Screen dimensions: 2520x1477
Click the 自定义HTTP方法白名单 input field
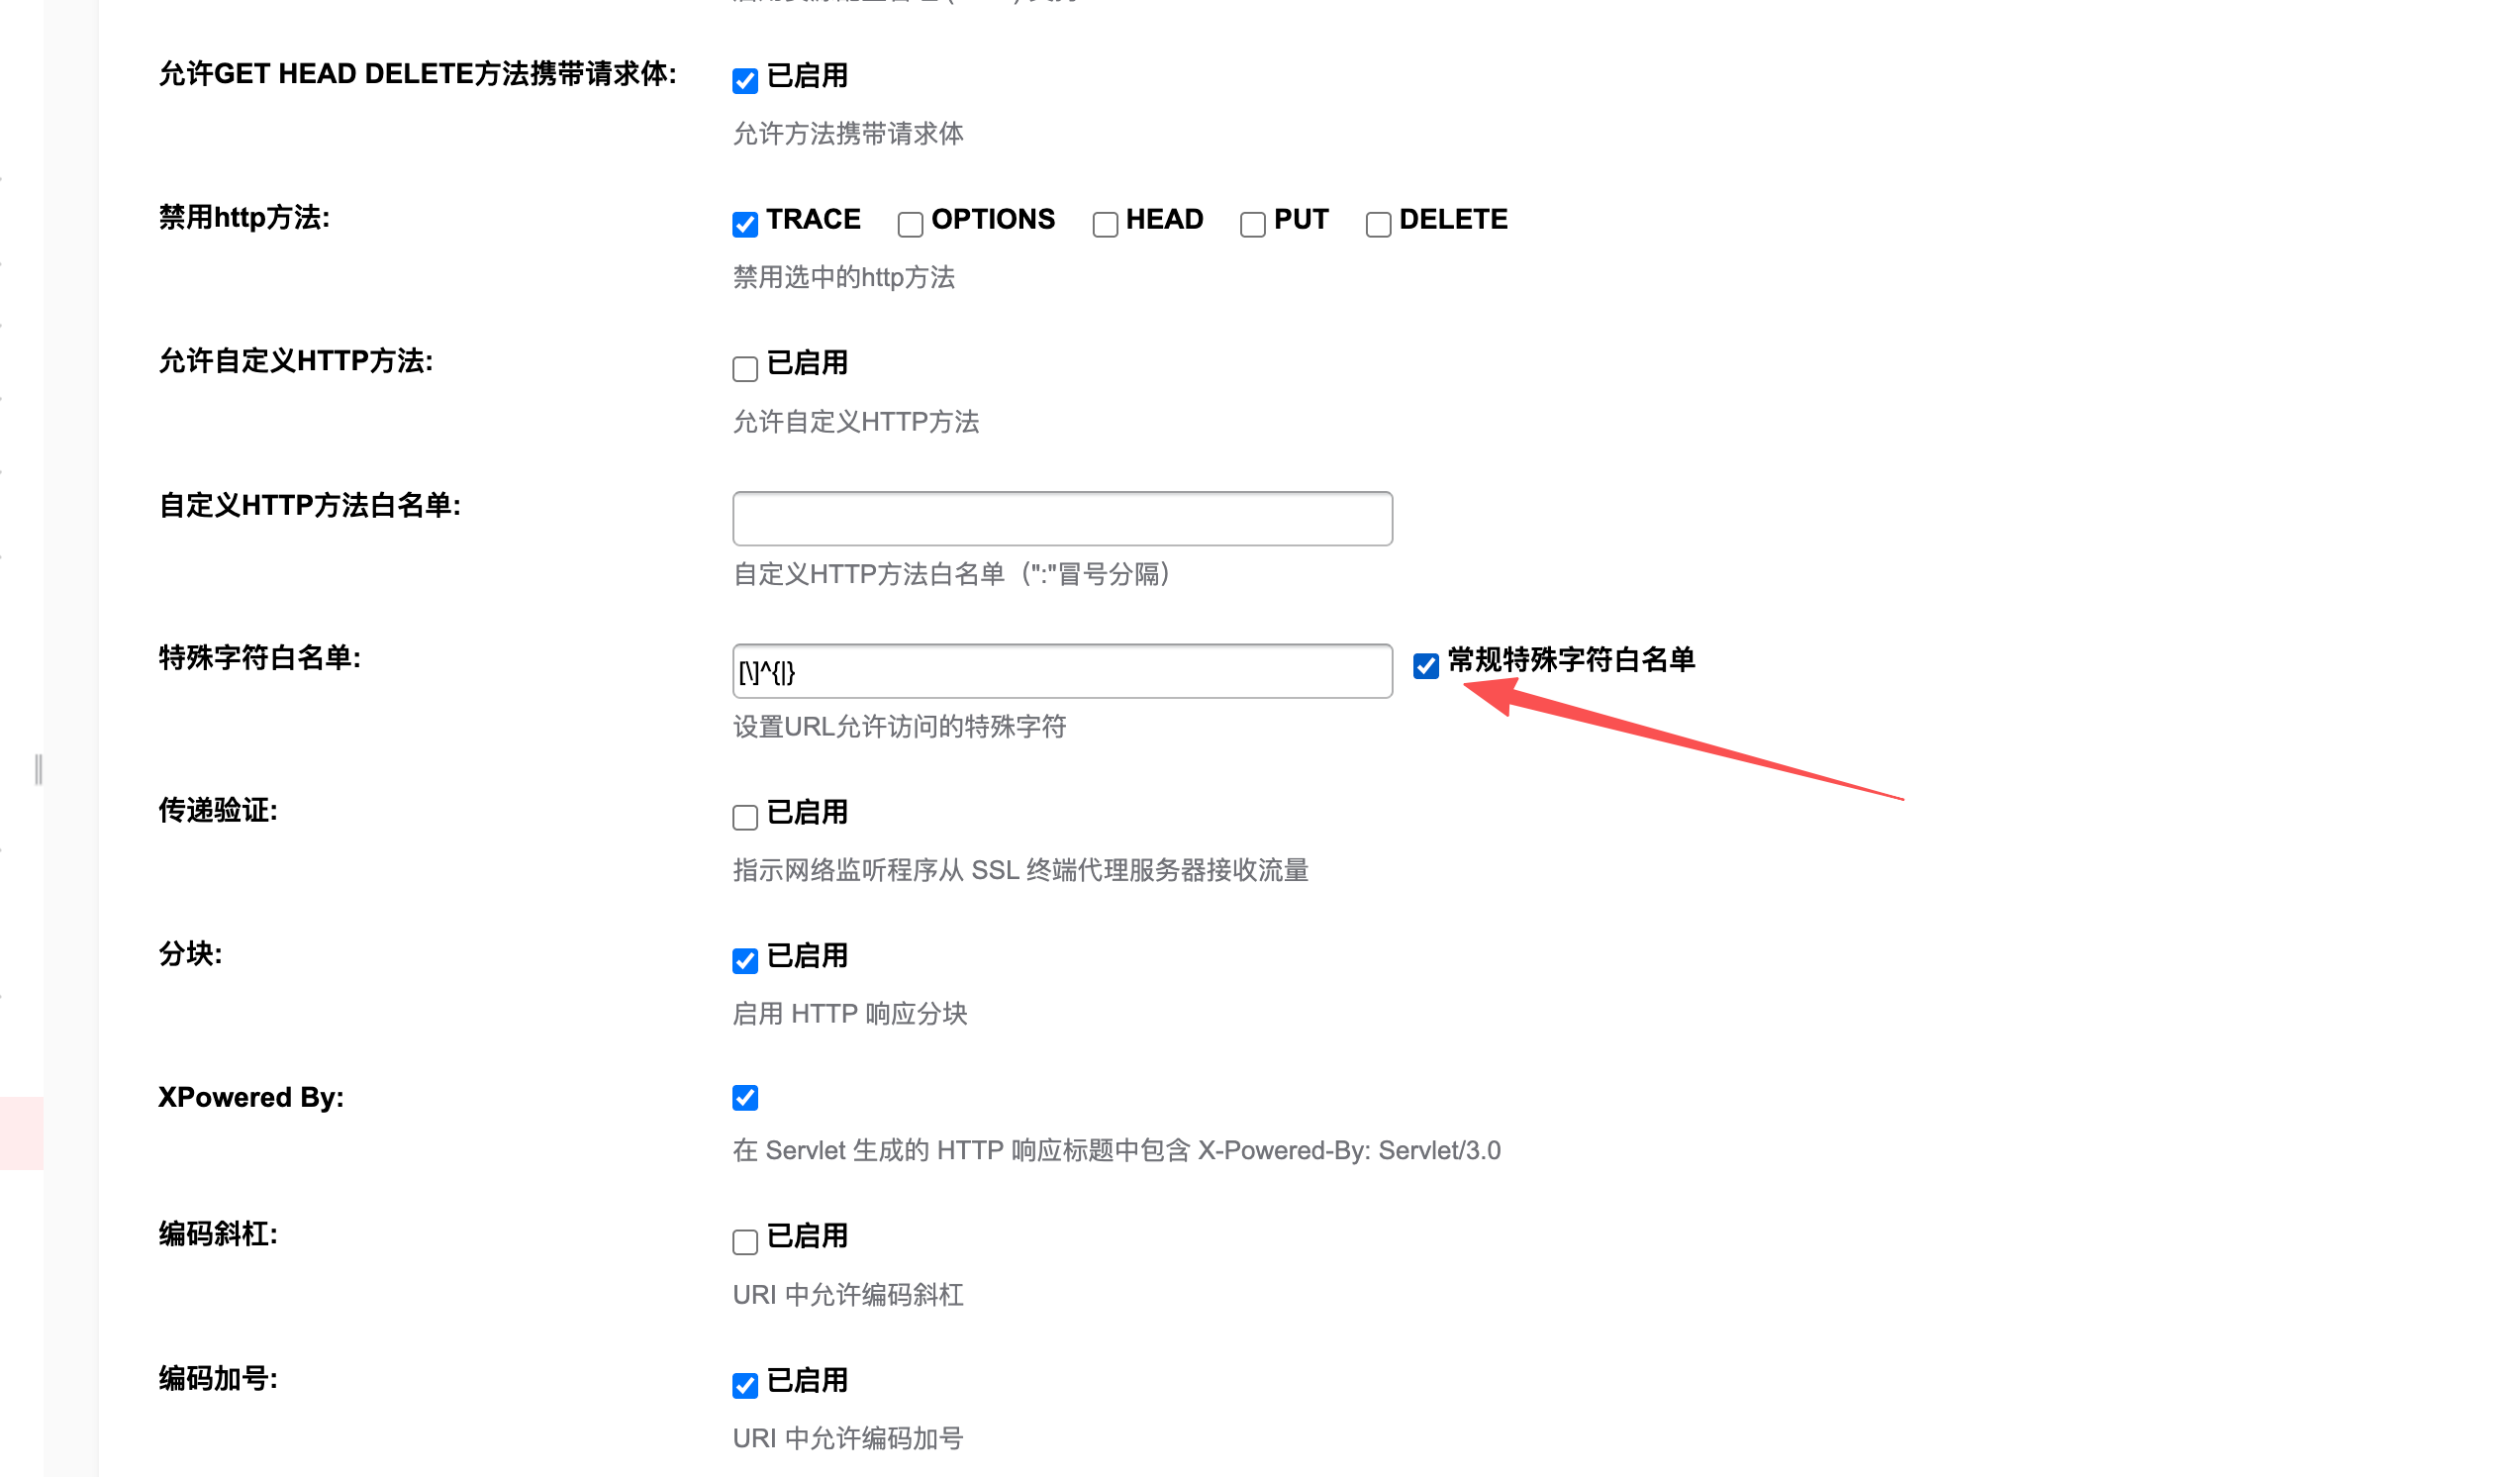pyautogui.click(x=1062, y=518)
